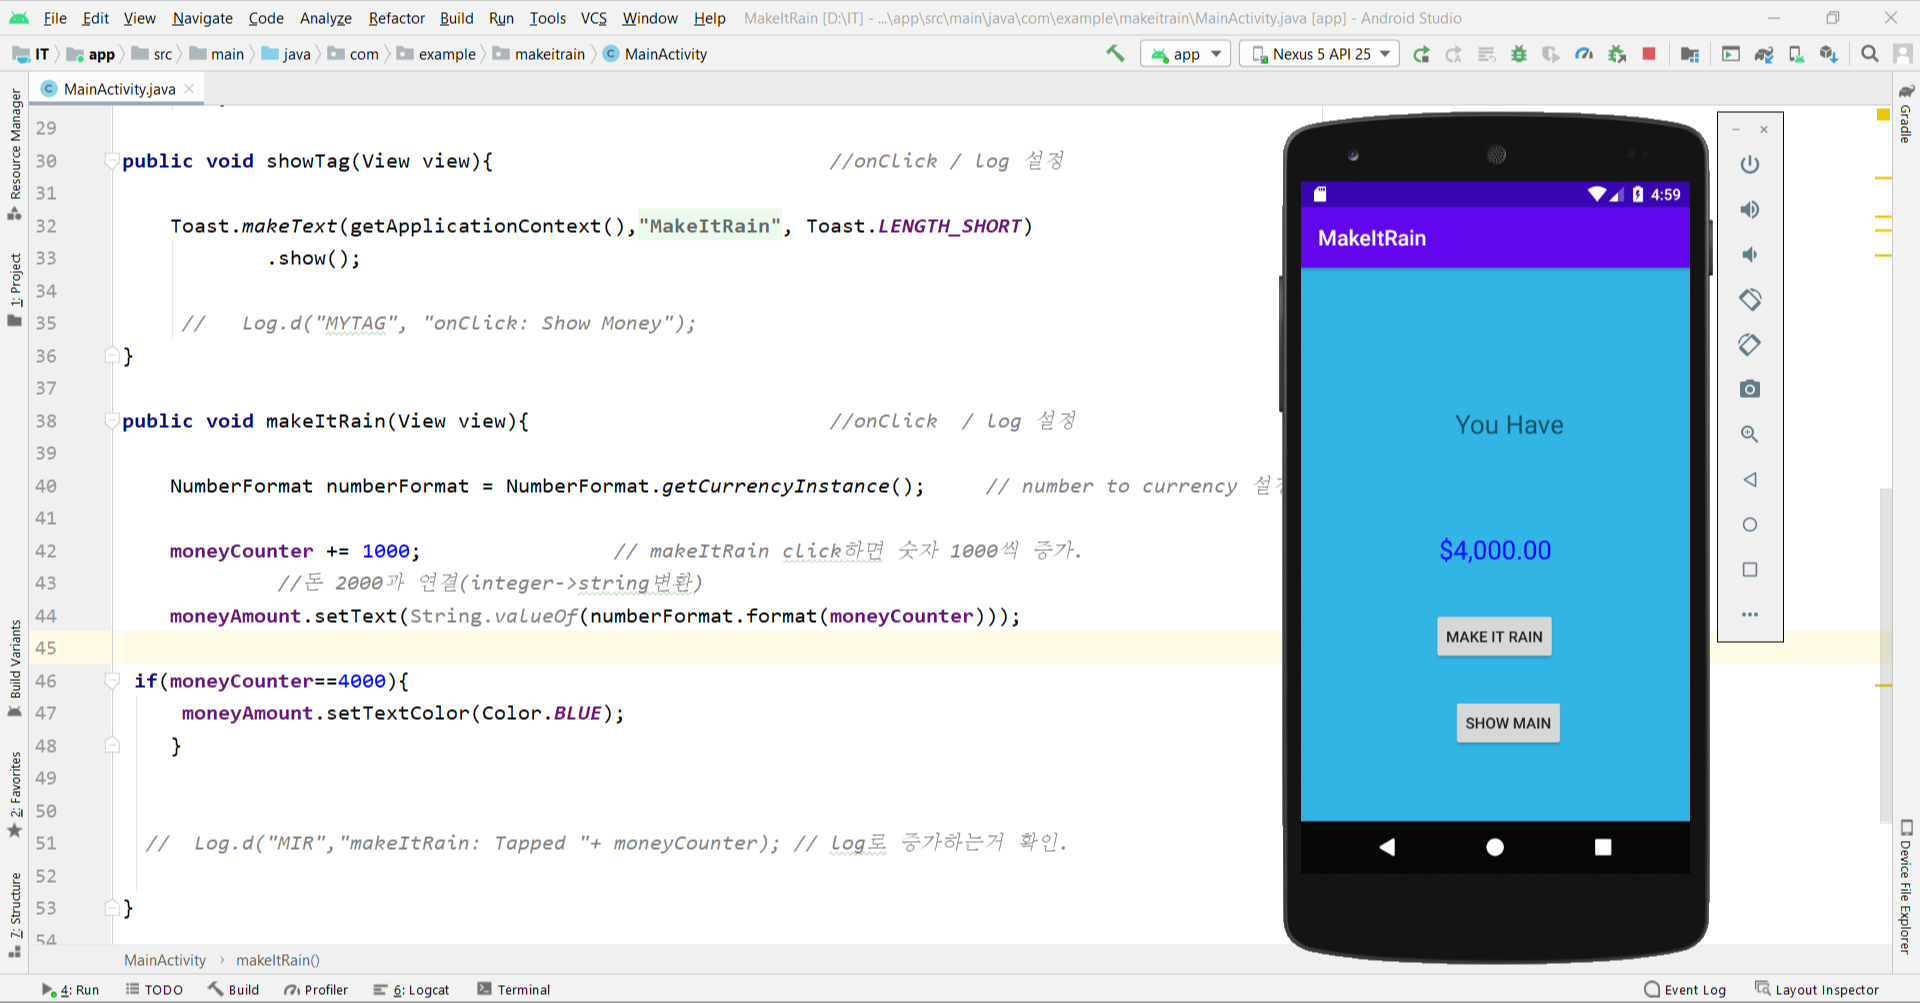The image size is (1920, 1003).
Task: Open the Profile app gauge icon
Action: [1584, 54]
